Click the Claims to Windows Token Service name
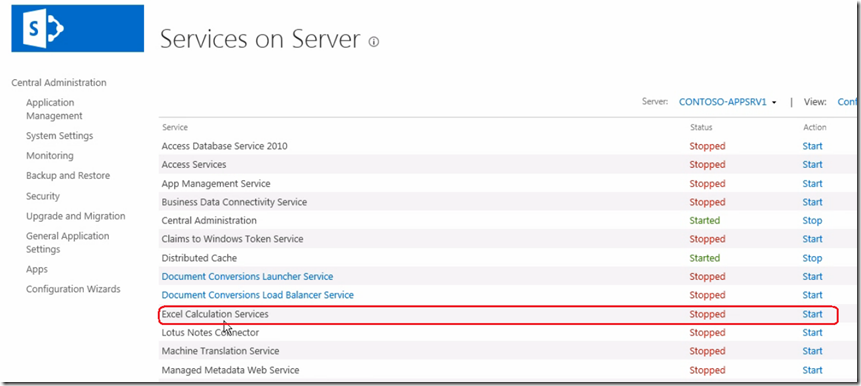The image size is (861, 386). click(x=232, y=239)
